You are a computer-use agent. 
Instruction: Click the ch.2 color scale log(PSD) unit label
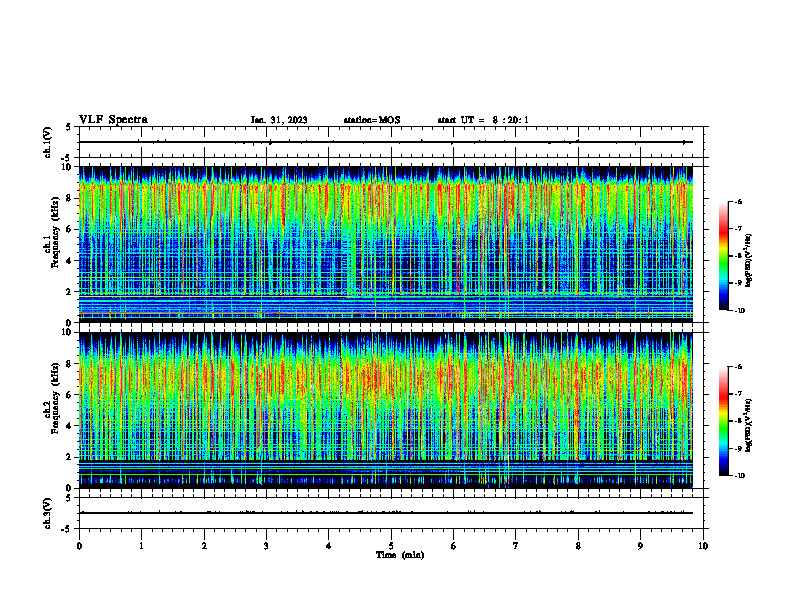click(749, 426)
